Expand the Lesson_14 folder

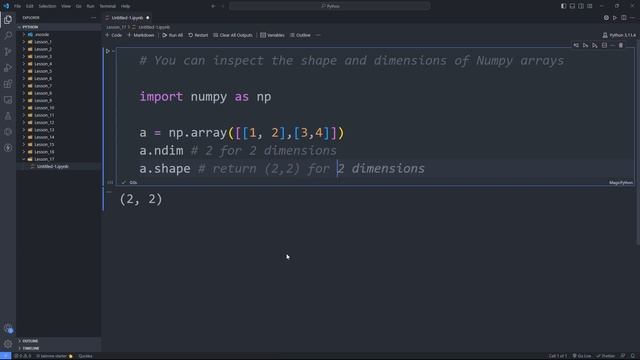pyautogui.click(x=58, y=137)
